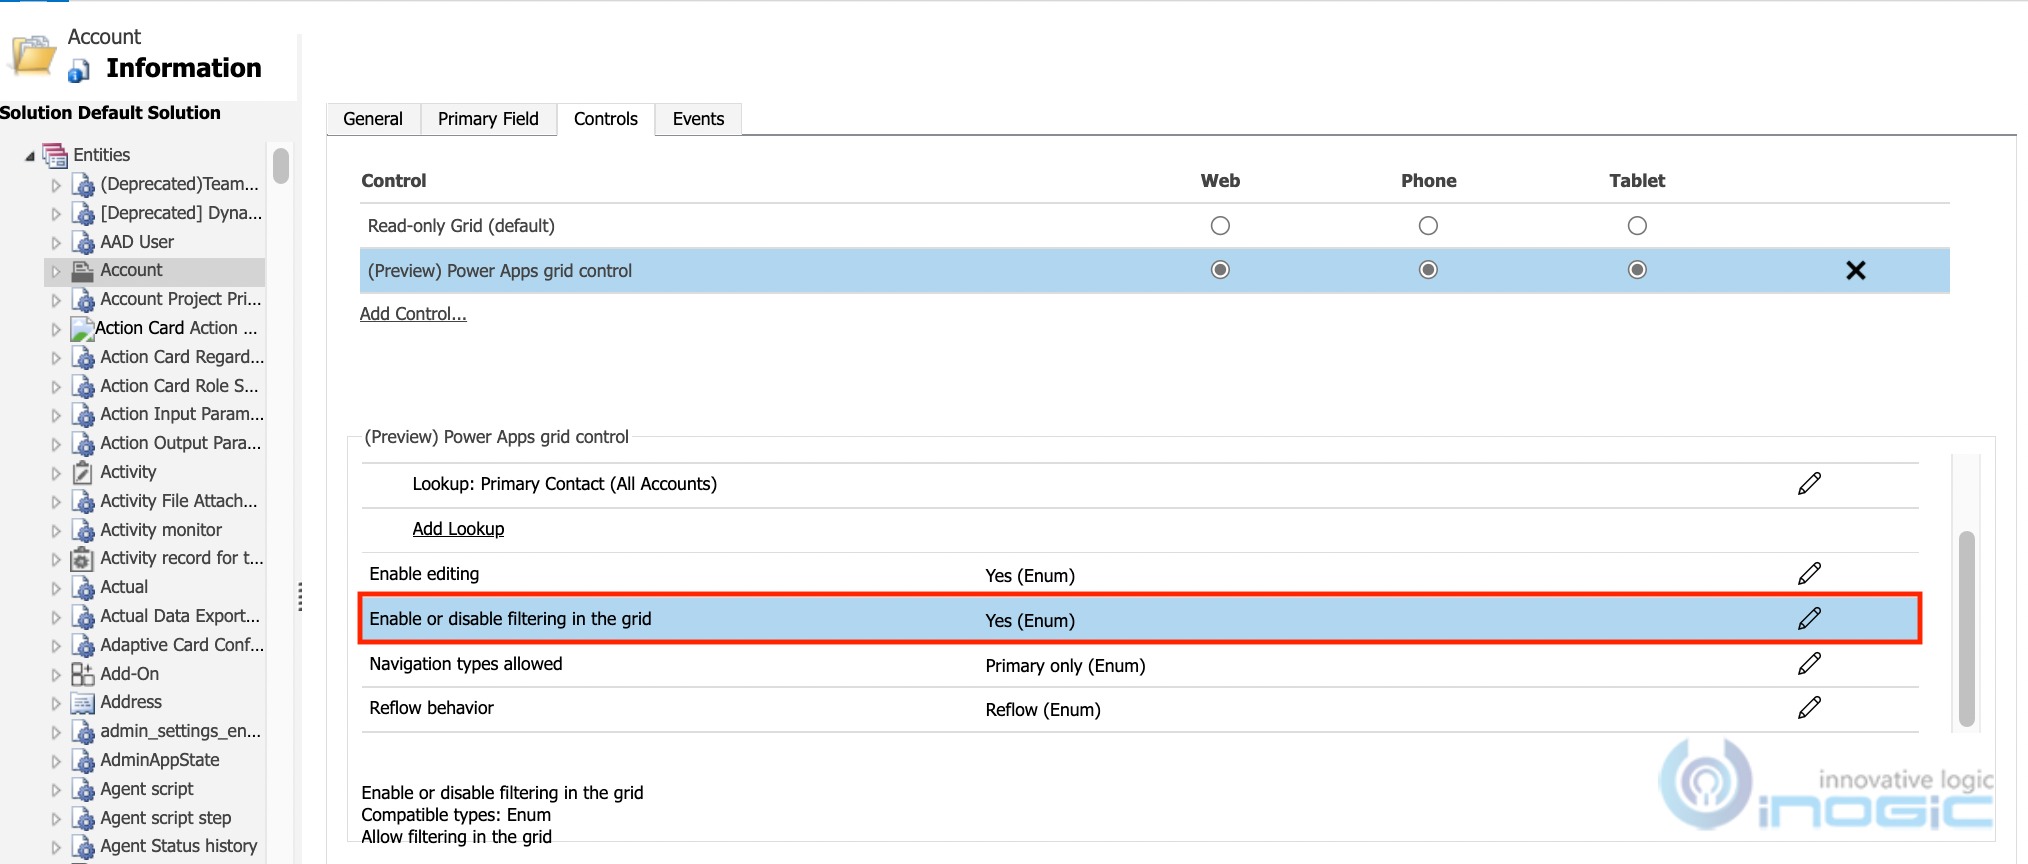Screen dimensions: 2028x864
Task: Edit the Primary Contact lookup with pencil icon
Action: coord(1809,484)
